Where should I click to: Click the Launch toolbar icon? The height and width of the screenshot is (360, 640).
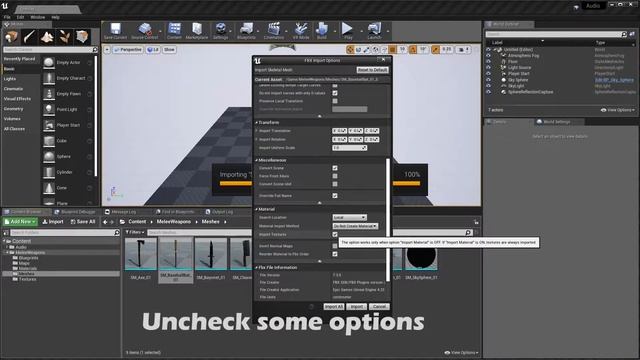[x=374, y=31]
